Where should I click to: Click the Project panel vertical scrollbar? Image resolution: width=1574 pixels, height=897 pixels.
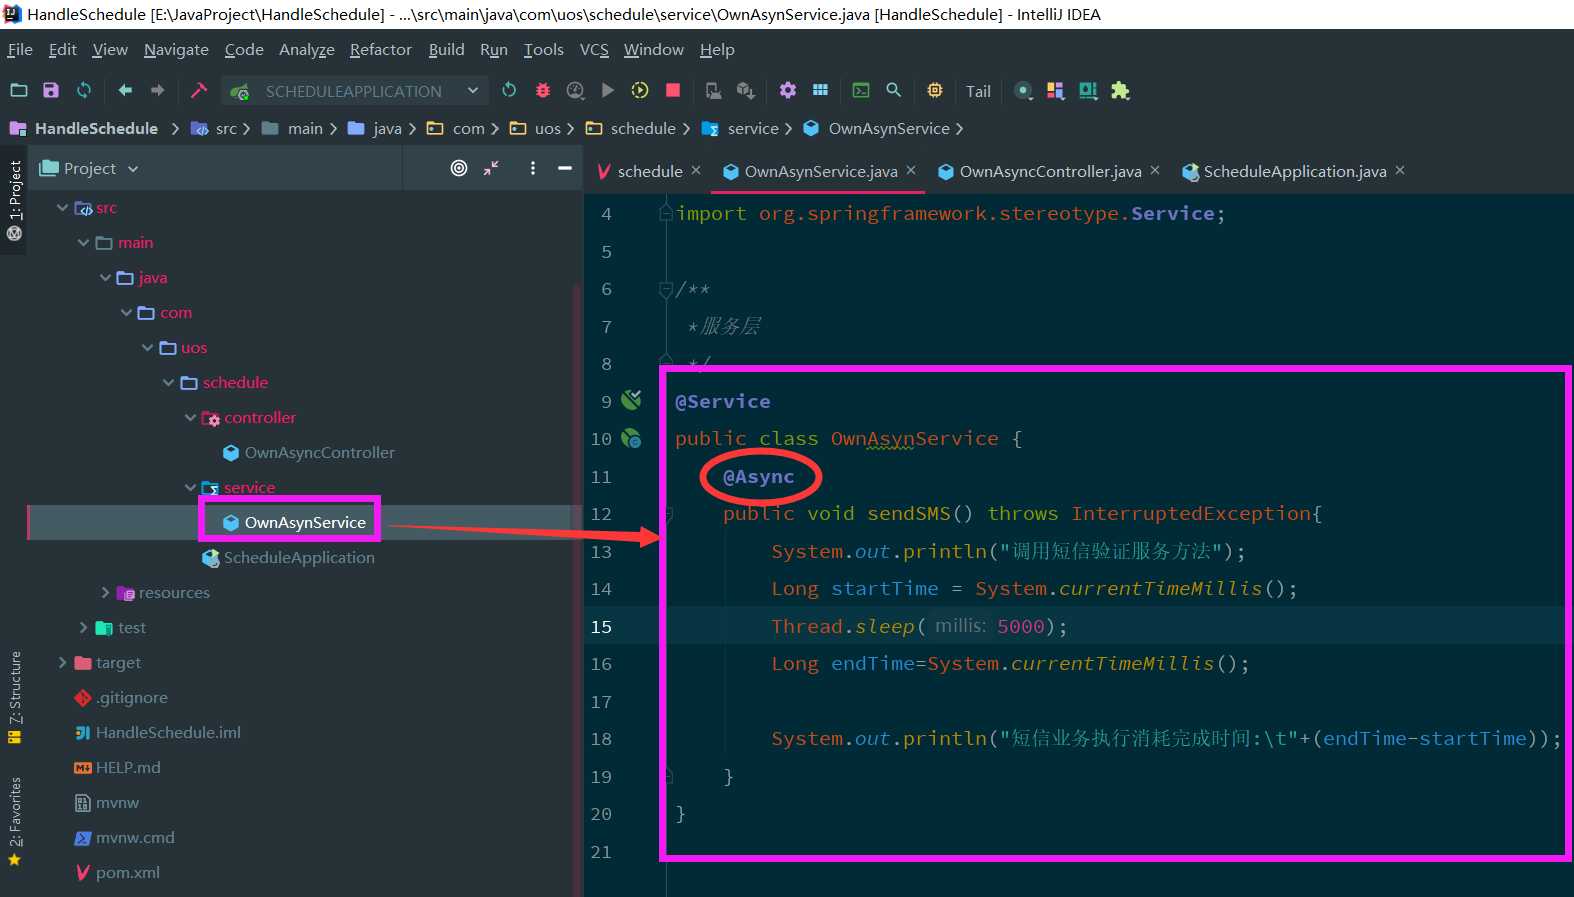[x=576, y=590]
